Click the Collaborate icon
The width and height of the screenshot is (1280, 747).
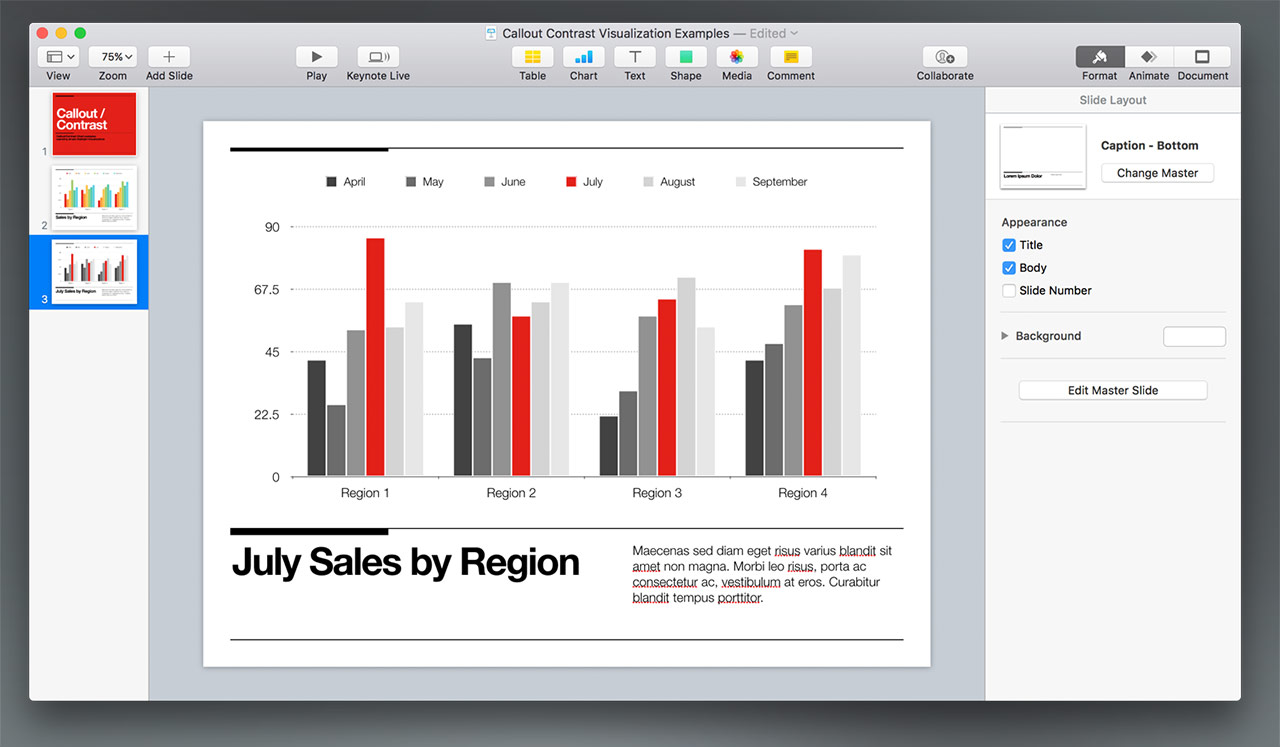pyautogui.click(x=944, y=57)
